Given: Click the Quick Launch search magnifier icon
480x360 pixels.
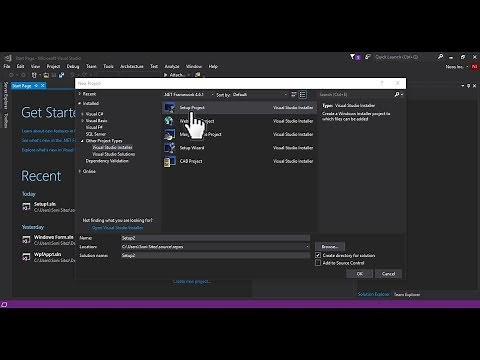Looking at the screenshot, I should coord(440,57).
